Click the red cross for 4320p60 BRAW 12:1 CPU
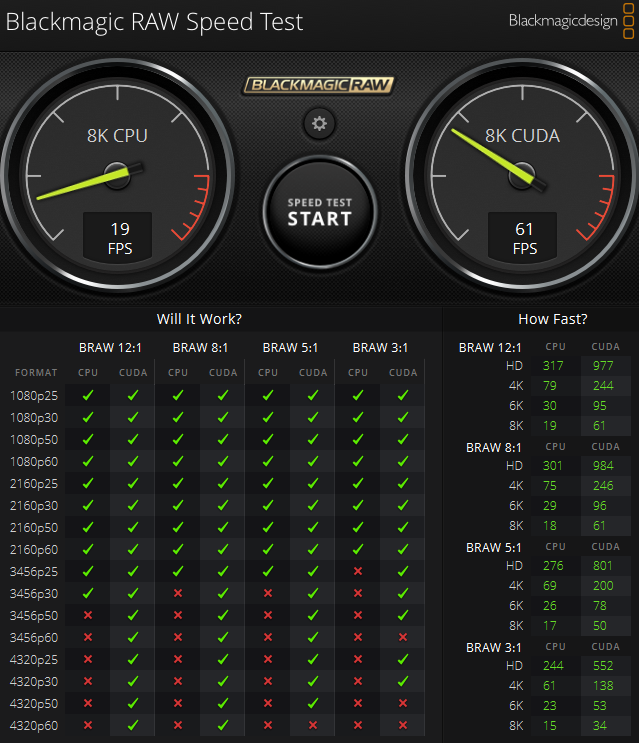This screenshot has height=743, width=639. [x=88, y=725]
